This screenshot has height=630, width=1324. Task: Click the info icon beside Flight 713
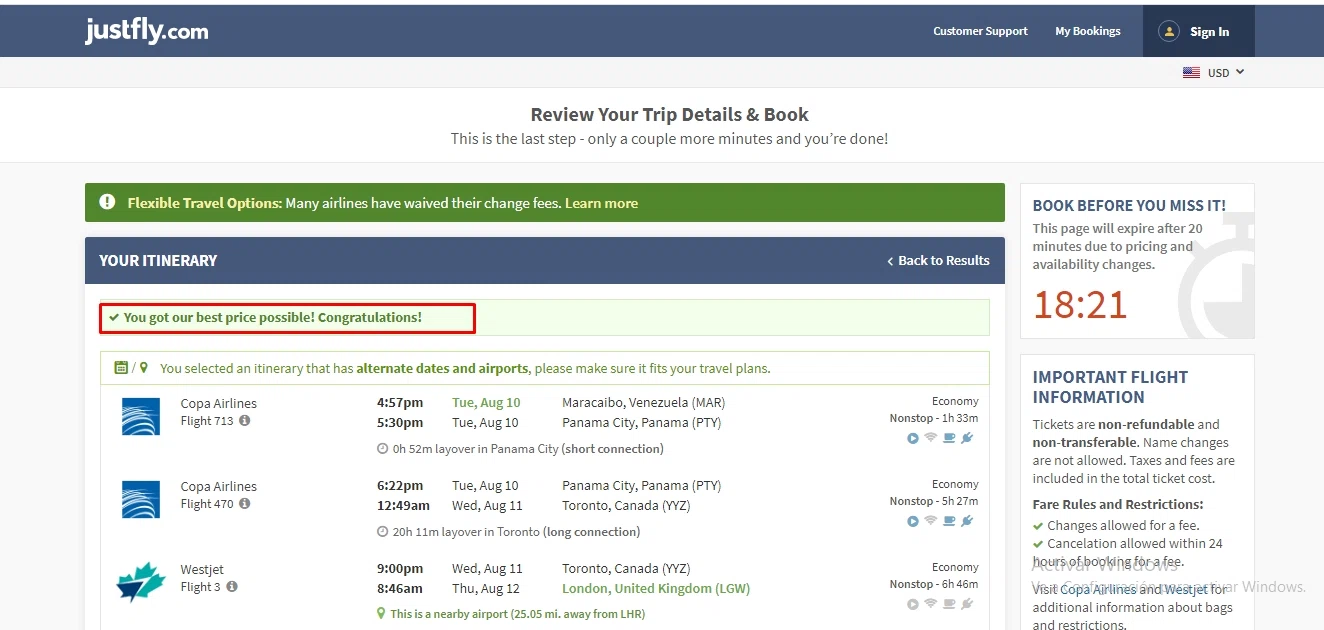pyautogui.click(x=245, y=421)
